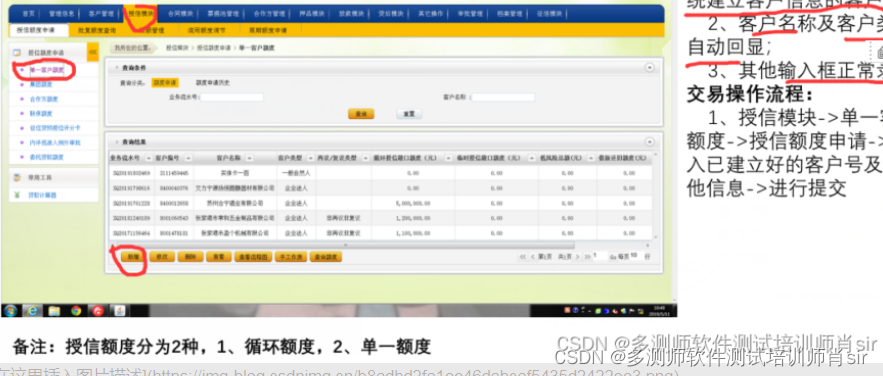
Task: Select 联保额度 in sidebar
Action: [x=41, y=114]
